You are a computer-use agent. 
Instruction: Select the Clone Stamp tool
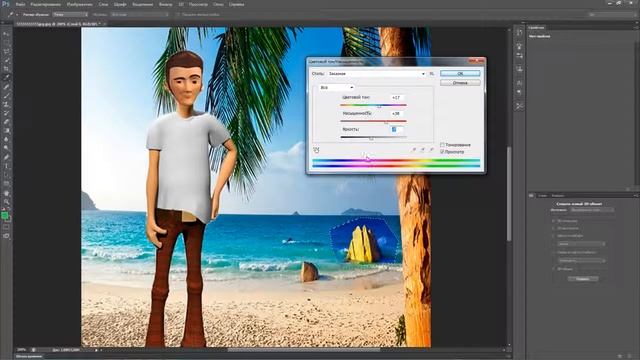pos(6,104)
